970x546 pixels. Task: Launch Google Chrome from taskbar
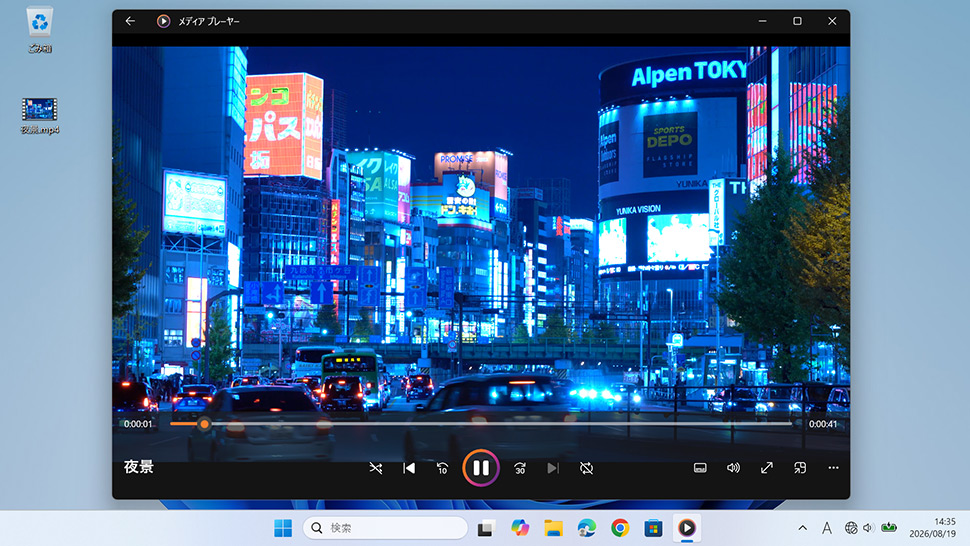point(620,528)
